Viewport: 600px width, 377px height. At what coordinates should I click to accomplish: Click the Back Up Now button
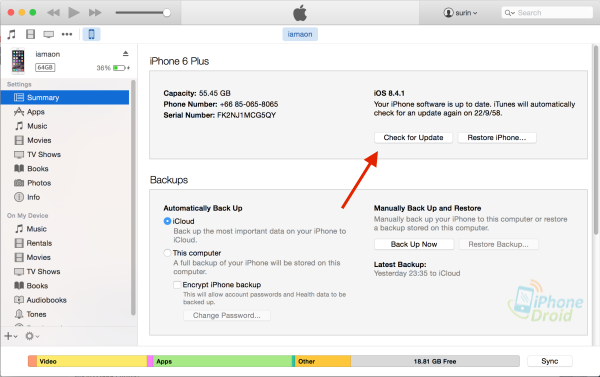click(x=414, y=244)
